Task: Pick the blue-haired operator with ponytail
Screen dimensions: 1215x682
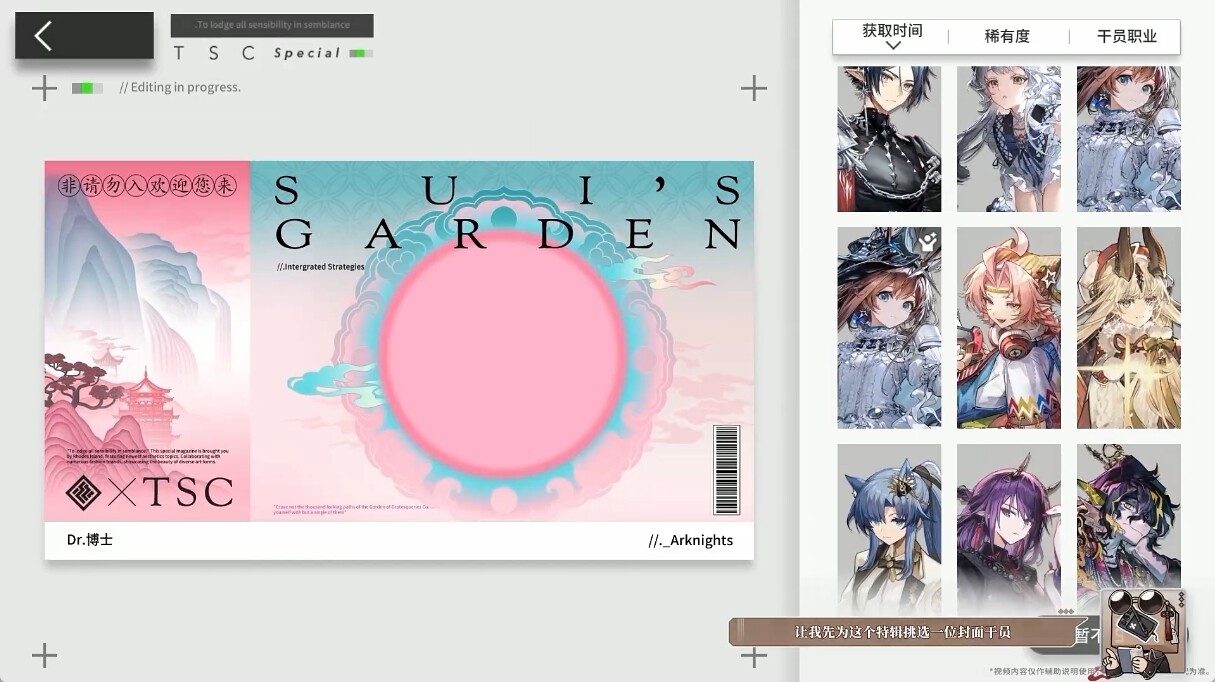Action: point(889,528)
